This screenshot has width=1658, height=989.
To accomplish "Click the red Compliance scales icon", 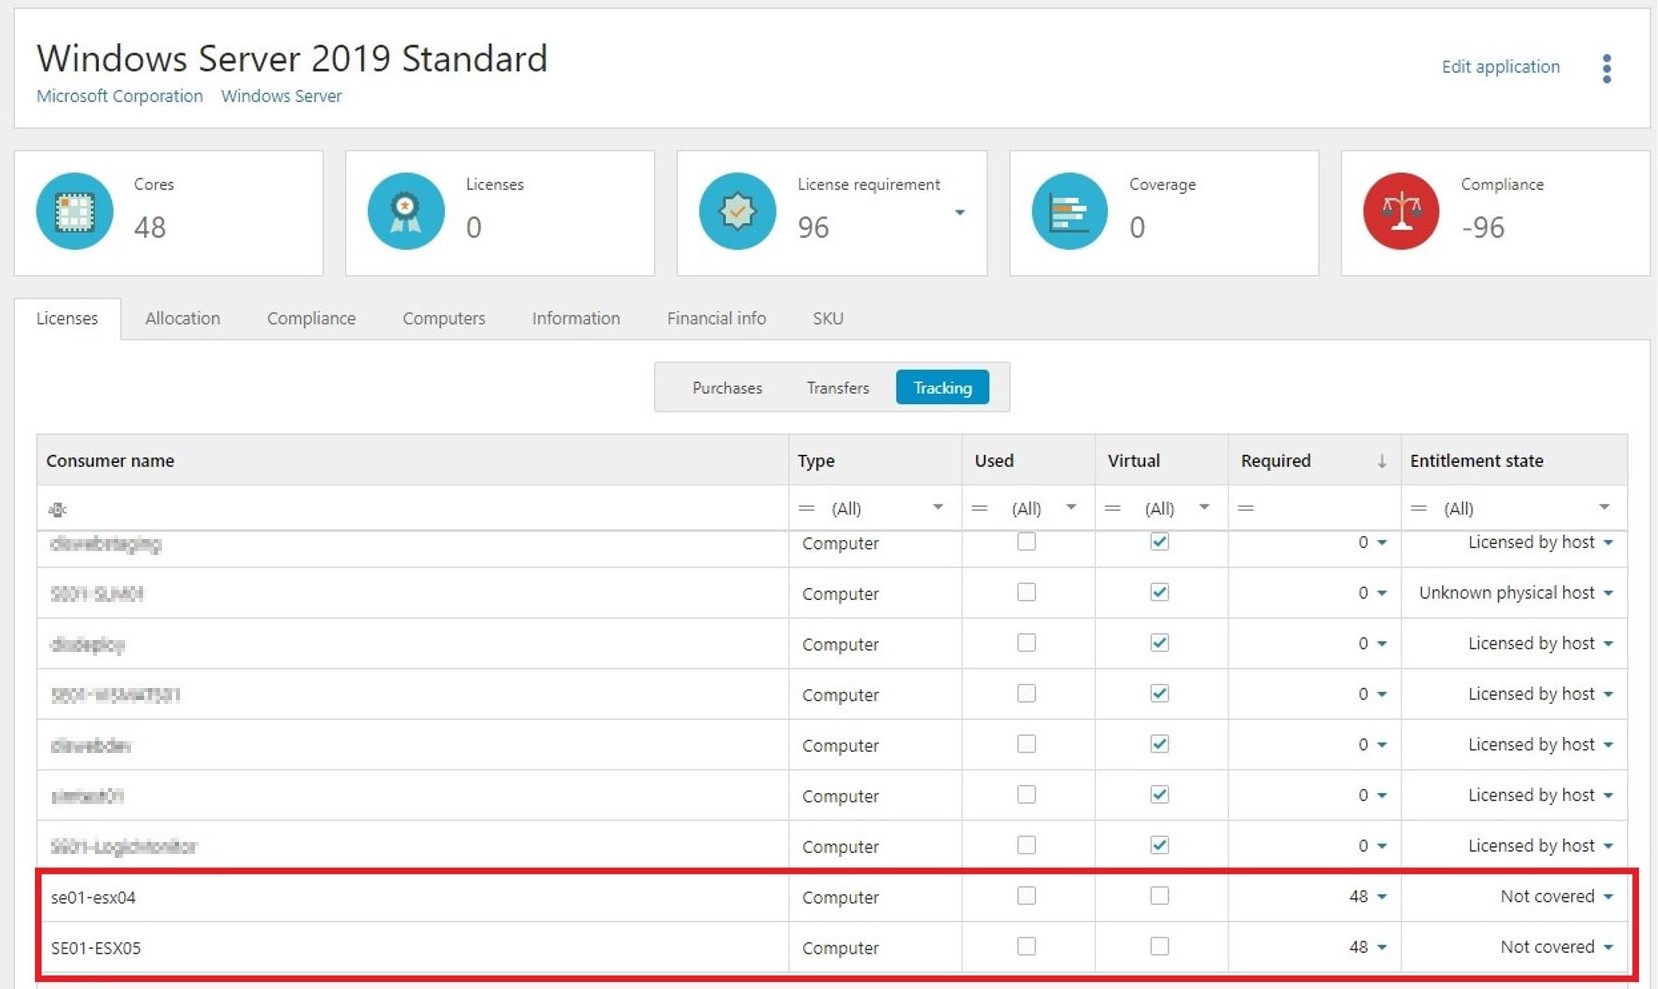I will click(x=1401, y=211).
